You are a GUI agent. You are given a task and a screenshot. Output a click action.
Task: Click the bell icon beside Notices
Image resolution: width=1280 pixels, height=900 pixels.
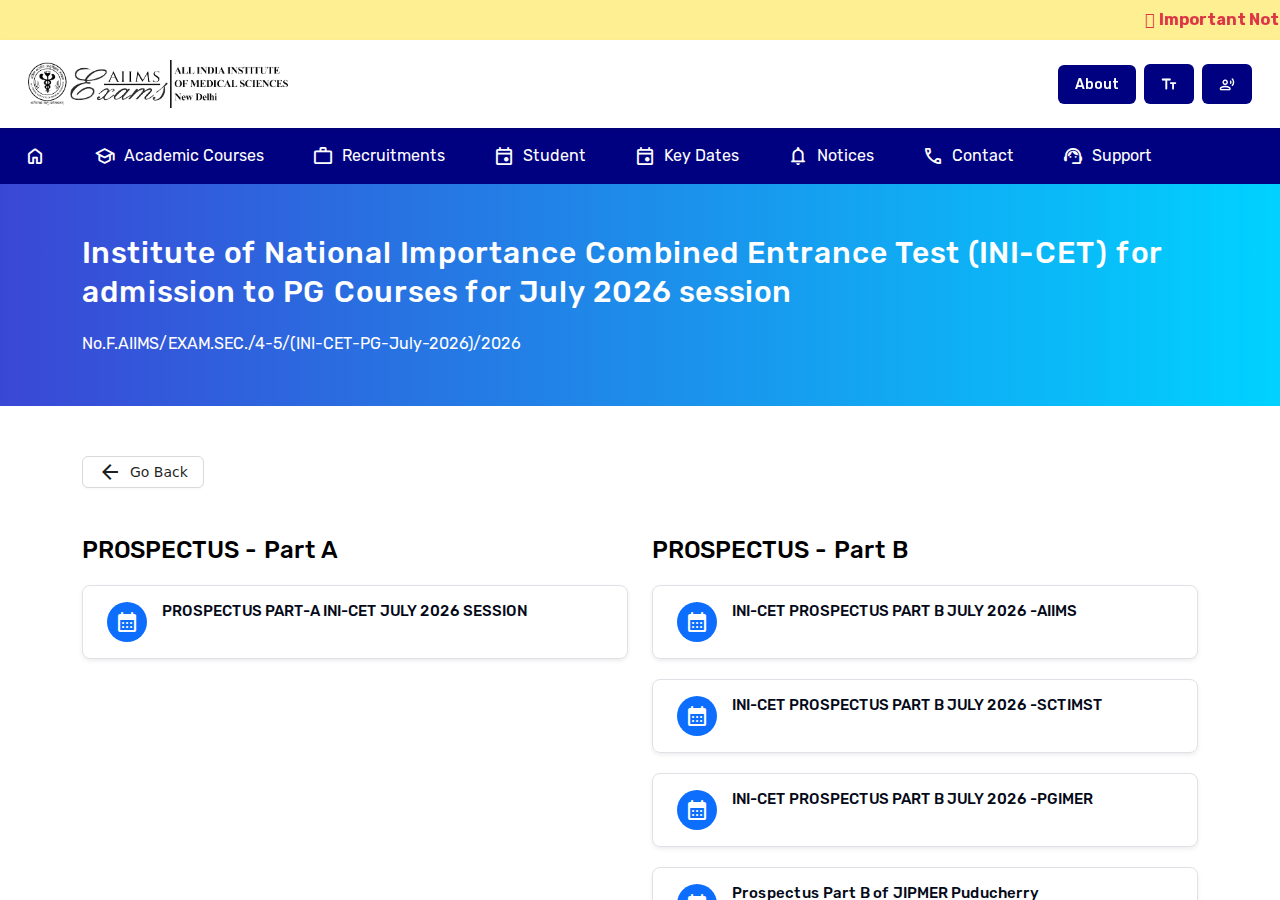[798, 156]
